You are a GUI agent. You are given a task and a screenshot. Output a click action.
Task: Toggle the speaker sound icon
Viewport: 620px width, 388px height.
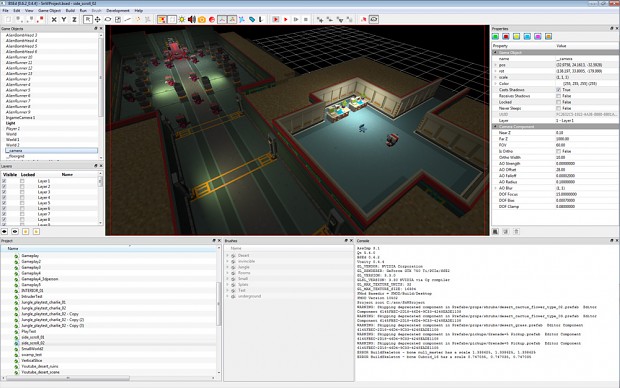tap(192, 19)
